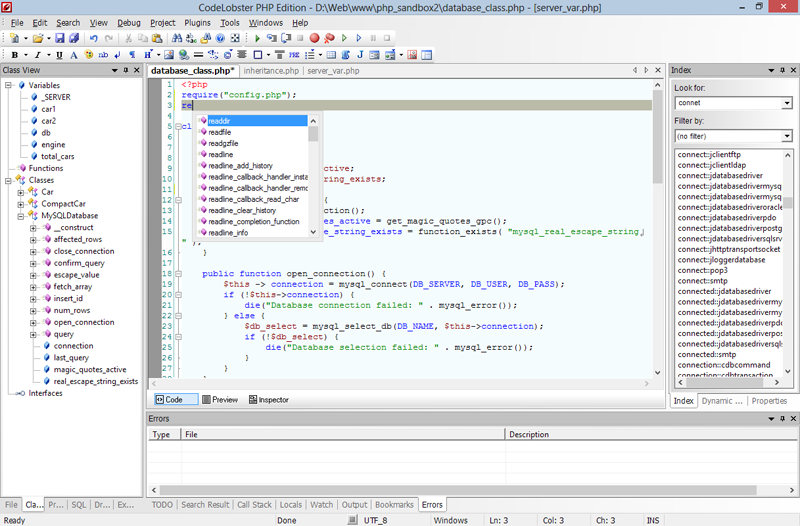Pin the Class View panel
This screenshot has height=526, width=800.
(128, 70)
